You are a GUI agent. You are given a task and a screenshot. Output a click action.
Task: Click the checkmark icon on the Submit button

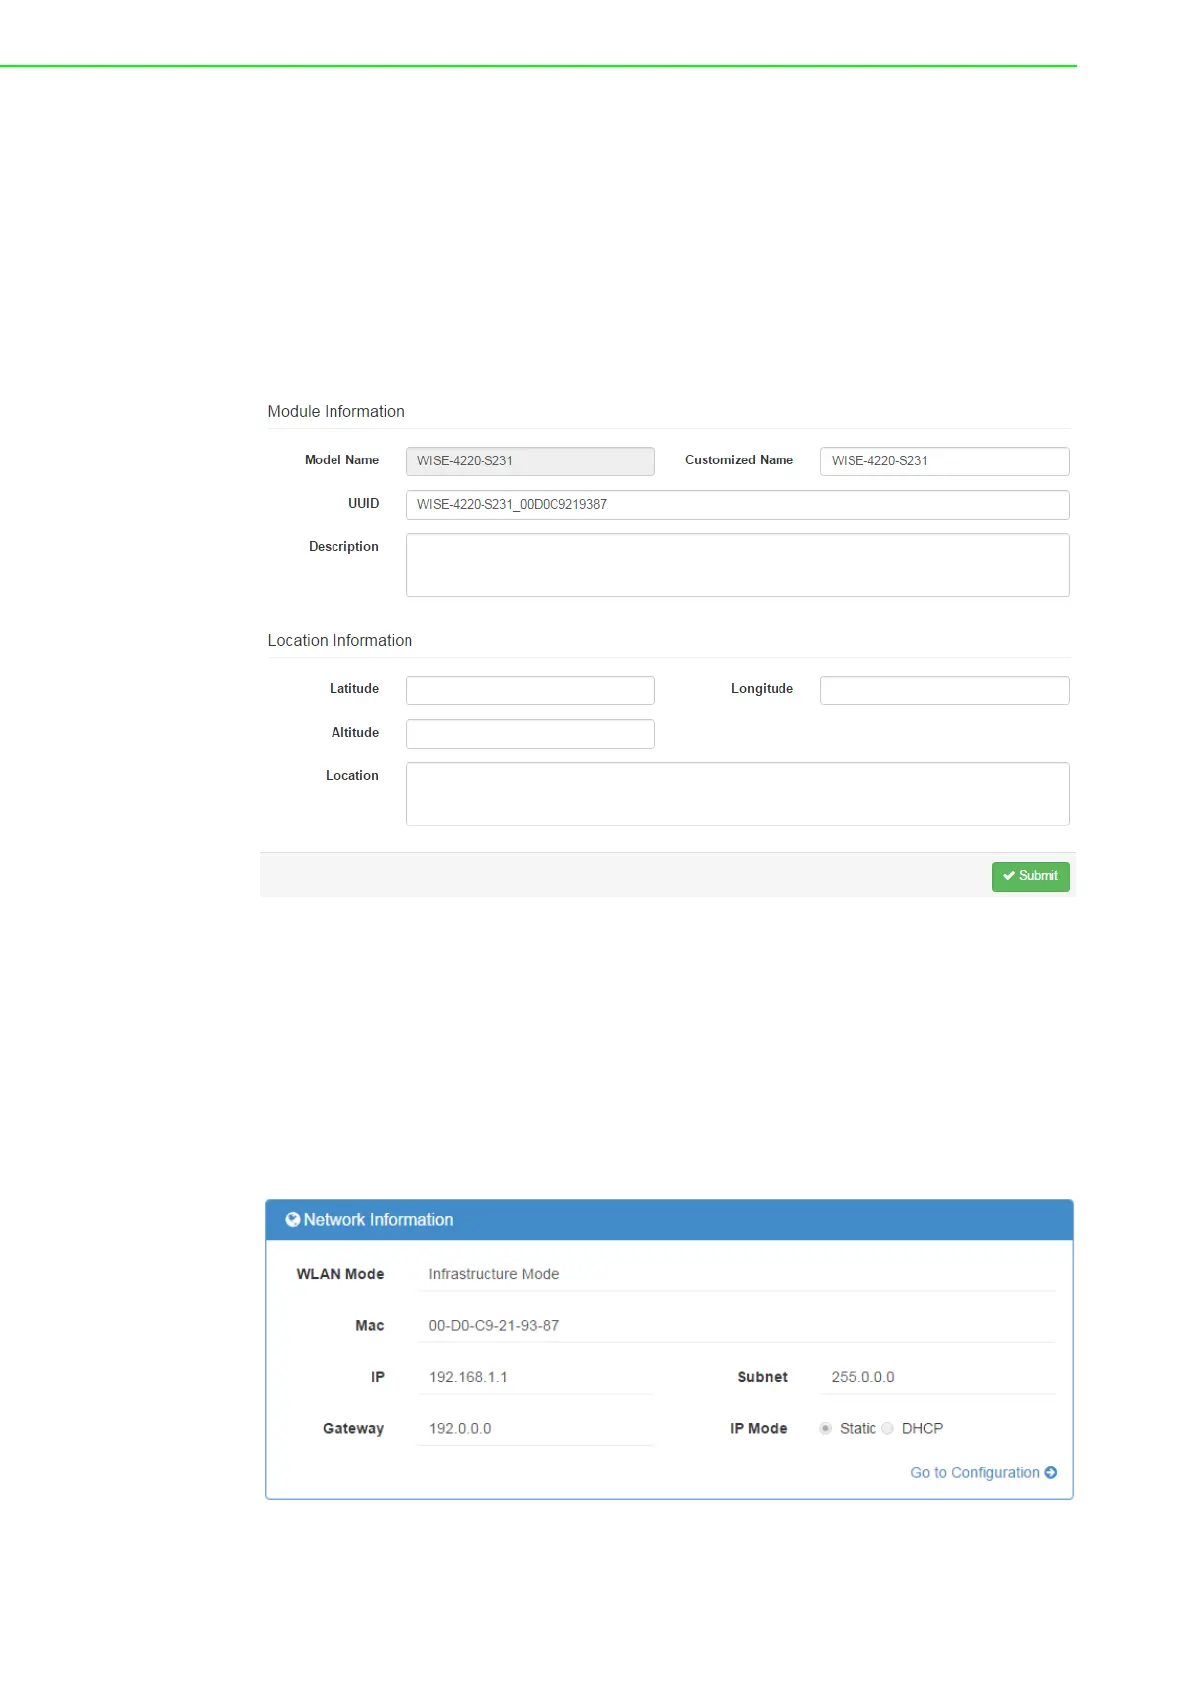pyautogui.click(x=1008, y=876)
